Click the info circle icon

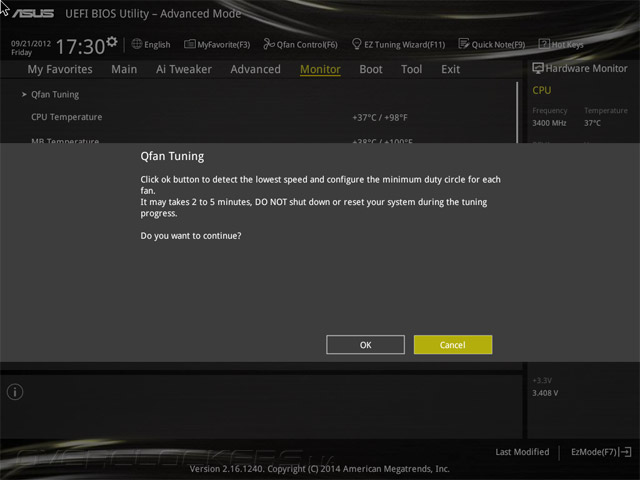pyautogui.click(x=15, y=392)
